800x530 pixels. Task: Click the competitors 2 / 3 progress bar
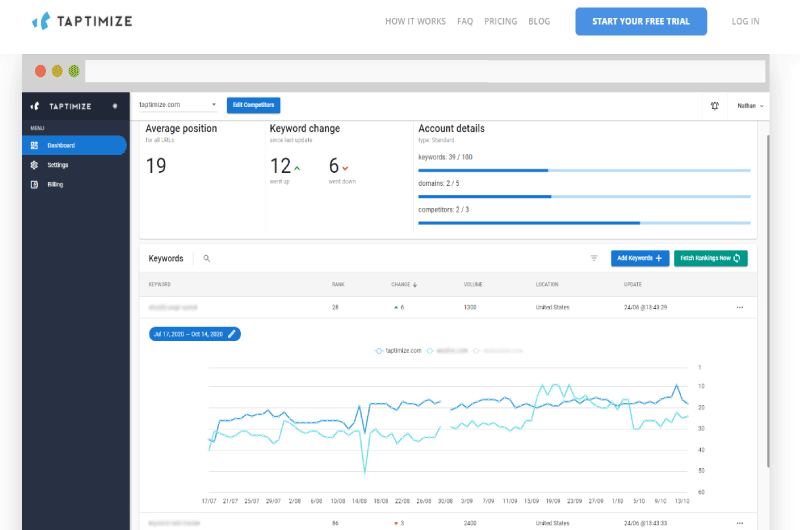click(x=584, y=223)
